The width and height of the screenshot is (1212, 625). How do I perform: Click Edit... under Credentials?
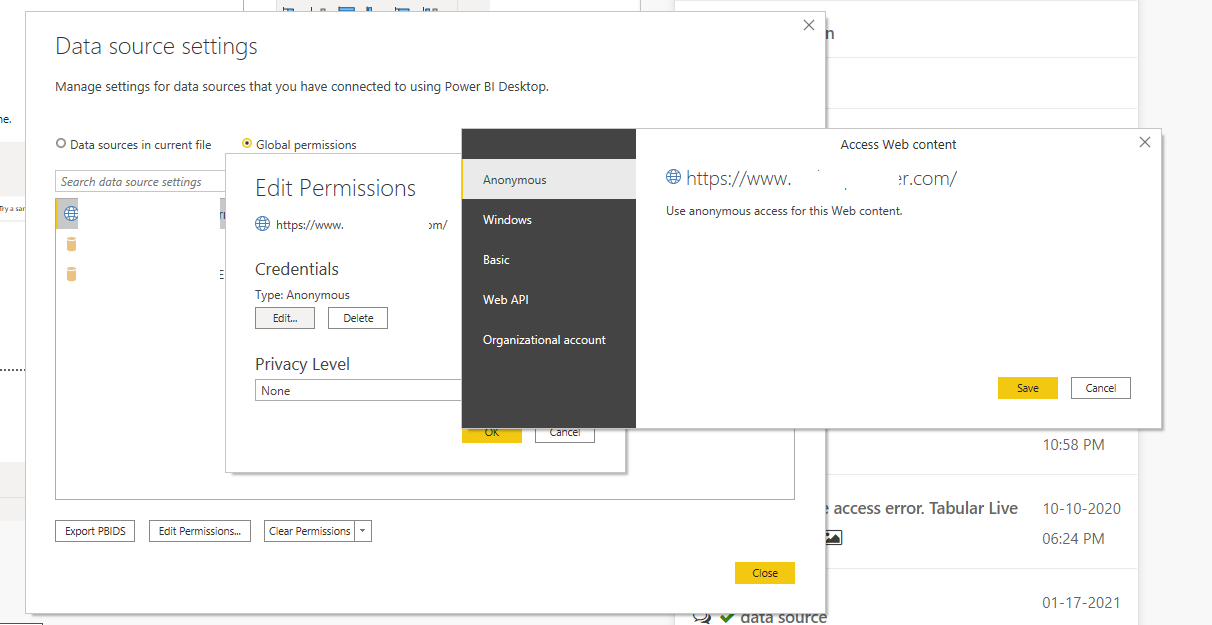(x=285, y=318)
